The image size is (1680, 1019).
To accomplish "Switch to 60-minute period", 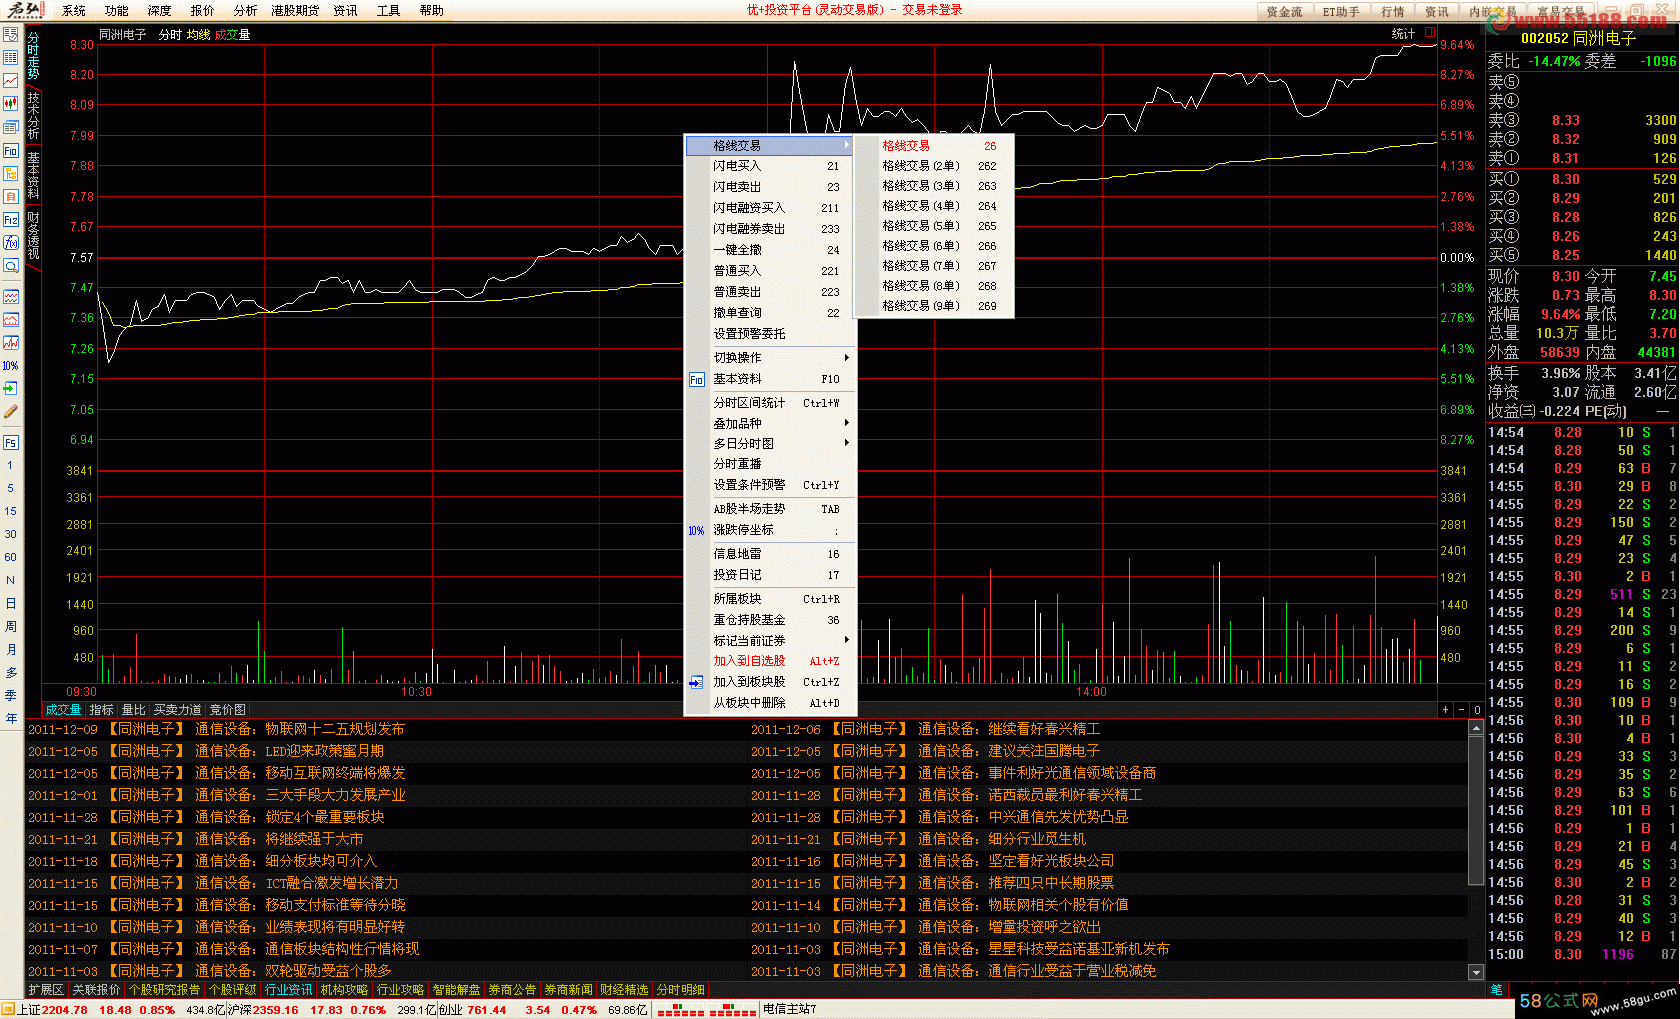I will (11, 557).
